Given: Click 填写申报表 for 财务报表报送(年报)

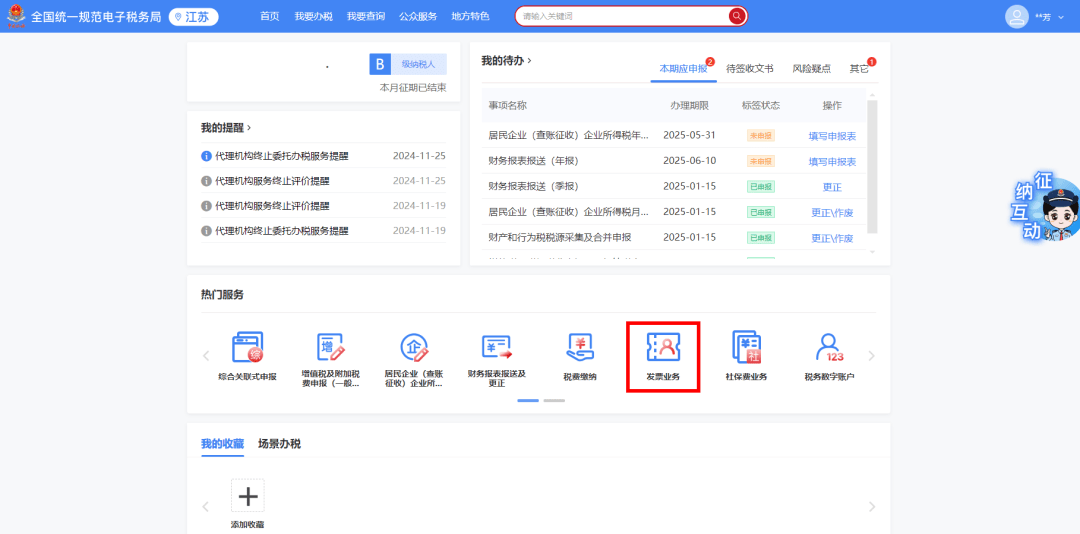Looking at the screenshot, I should pyautogui.click(x=832, y=161).
